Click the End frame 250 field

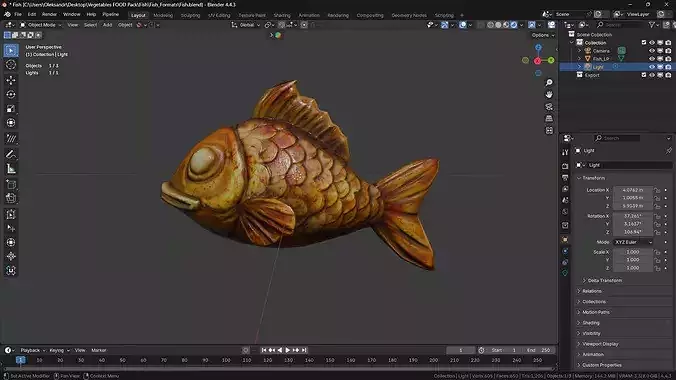[x=539, y=350]
